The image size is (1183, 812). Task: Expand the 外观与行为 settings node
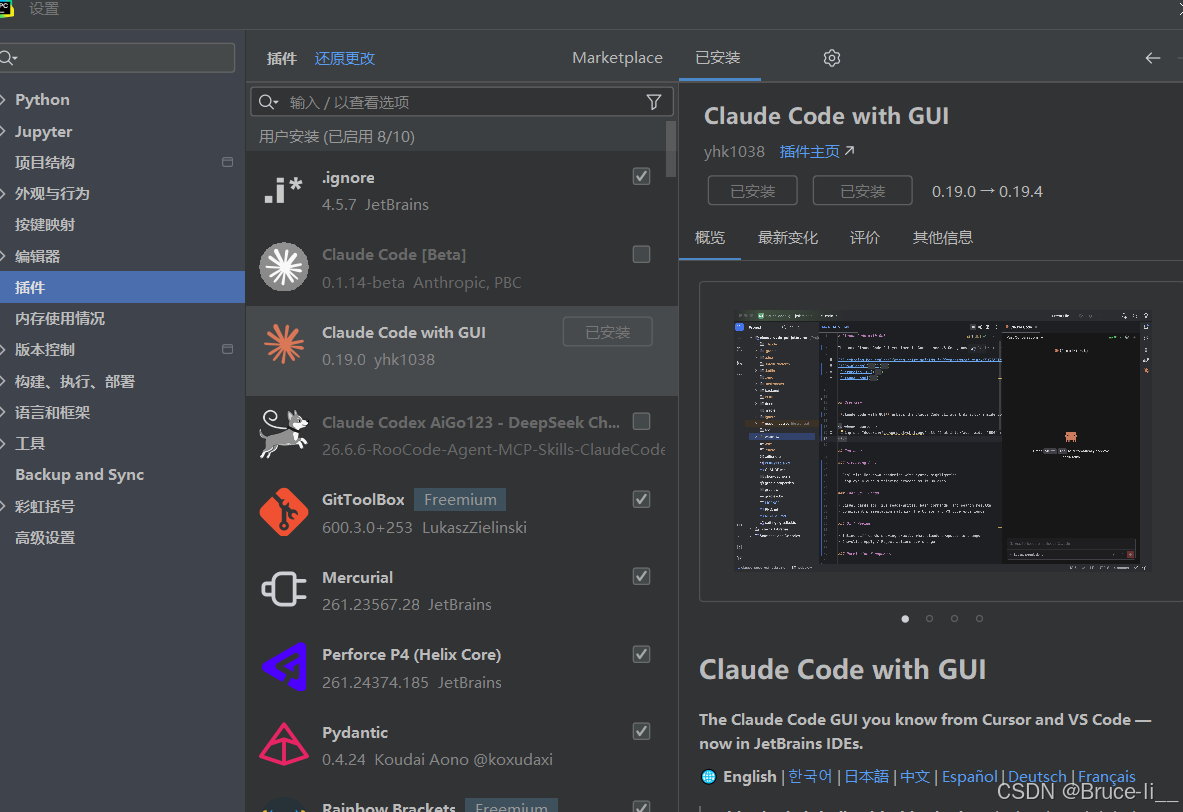click(4, 193)
